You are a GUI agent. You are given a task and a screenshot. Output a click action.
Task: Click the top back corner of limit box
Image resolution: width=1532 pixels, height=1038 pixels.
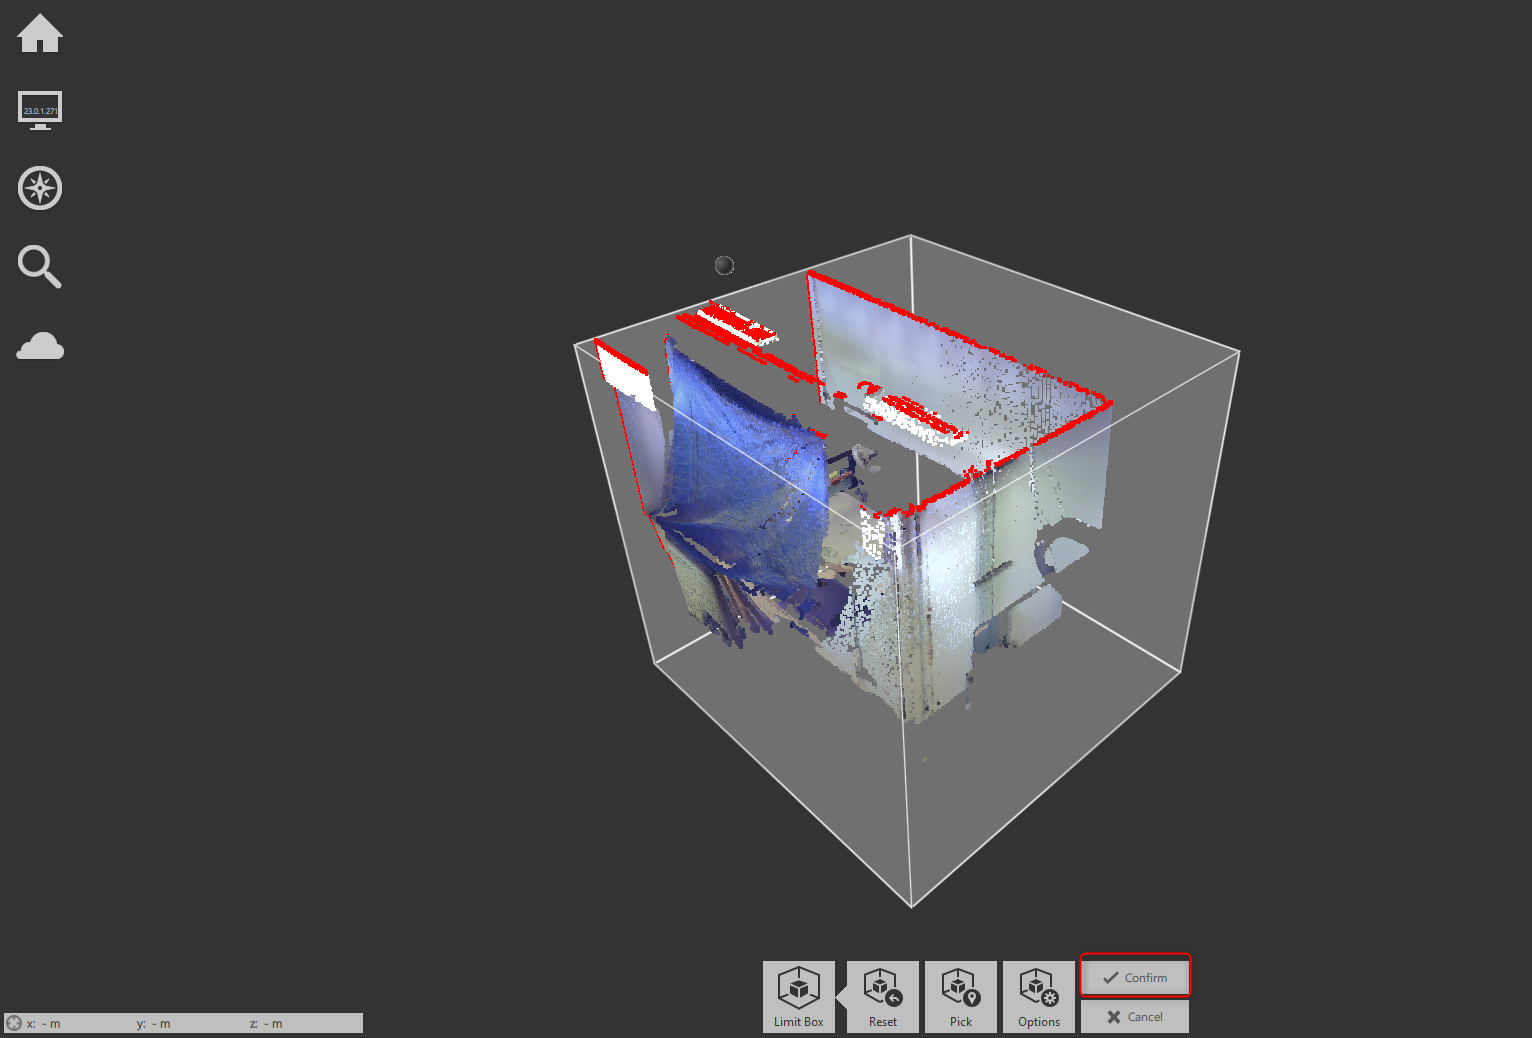click(910, 236)
